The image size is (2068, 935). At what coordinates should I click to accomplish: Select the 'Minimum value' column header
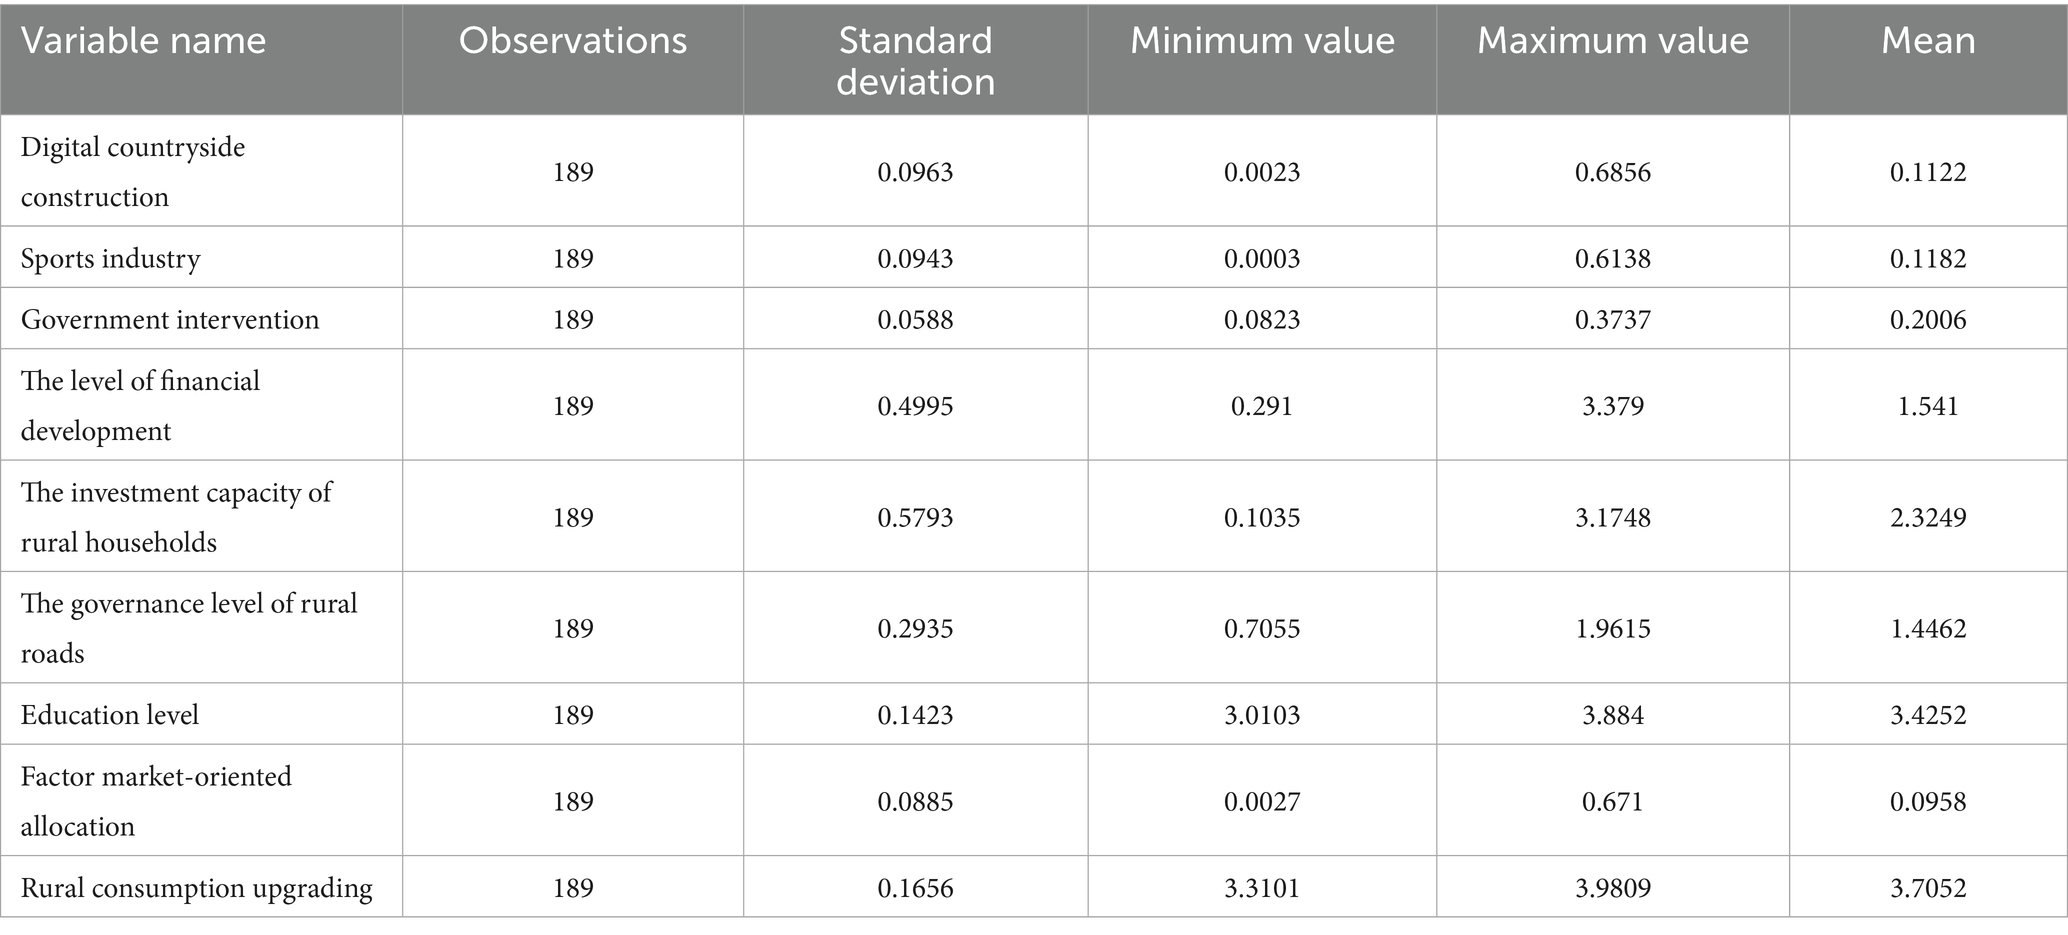pos(1262,41)
